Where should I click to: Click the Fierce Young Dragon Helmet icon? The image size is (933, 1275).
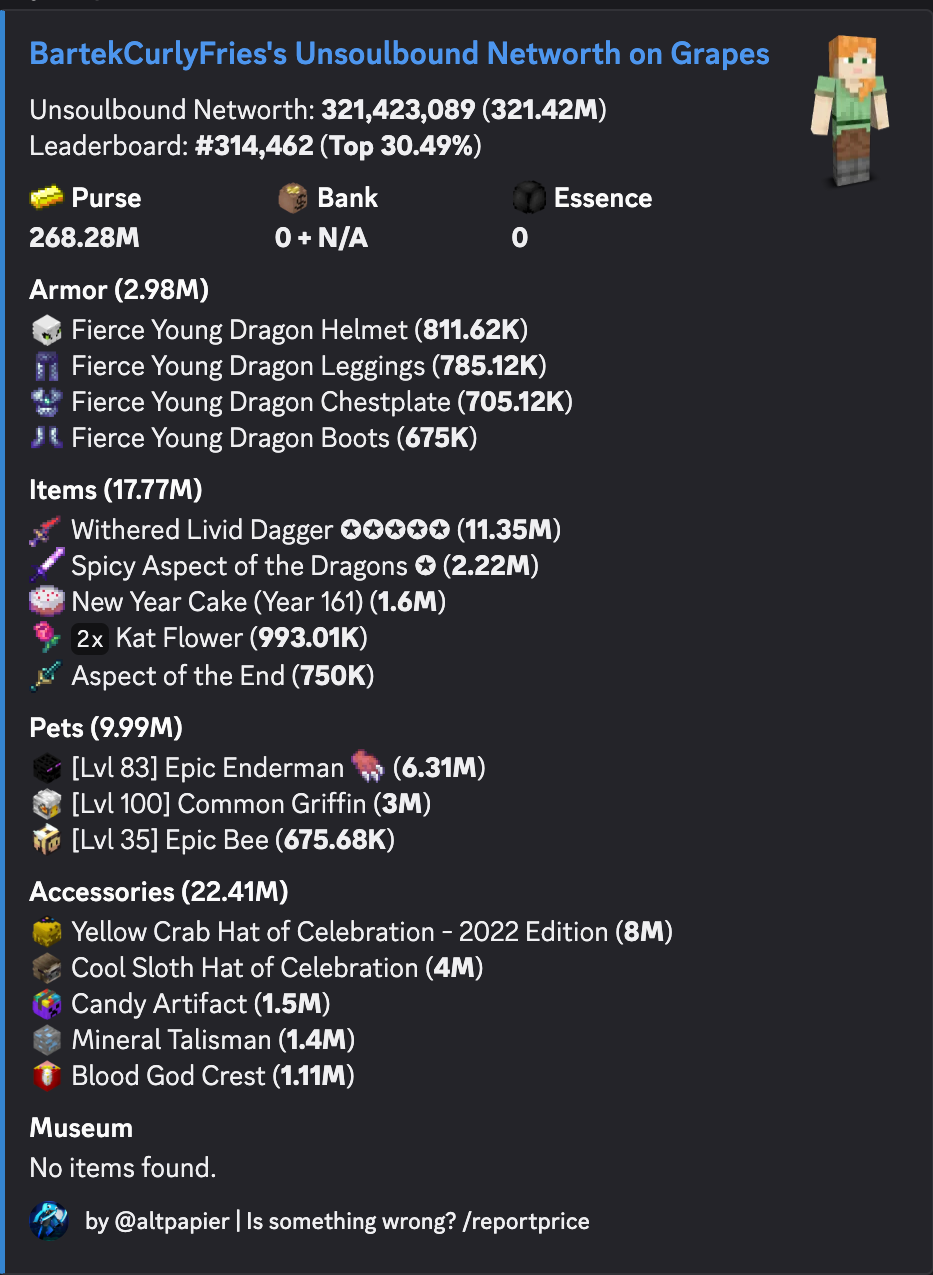[47, 330]
